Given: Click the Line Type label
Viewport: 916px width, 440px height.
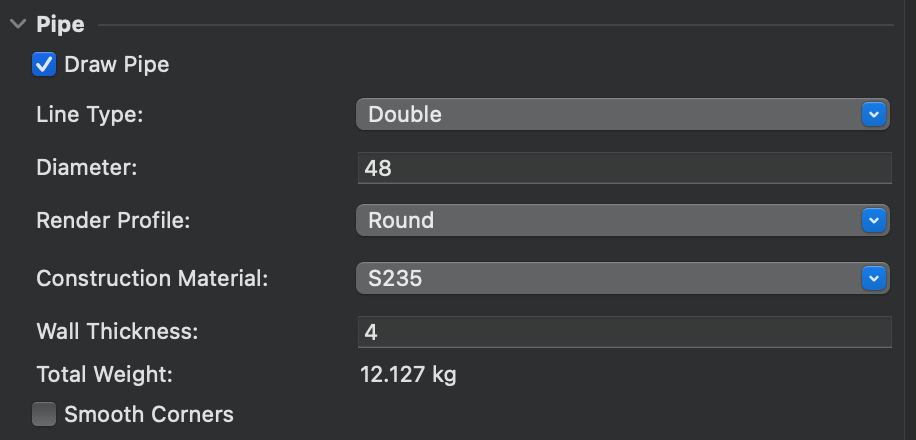Looking at the screenshot, I should tap(90, 115).
